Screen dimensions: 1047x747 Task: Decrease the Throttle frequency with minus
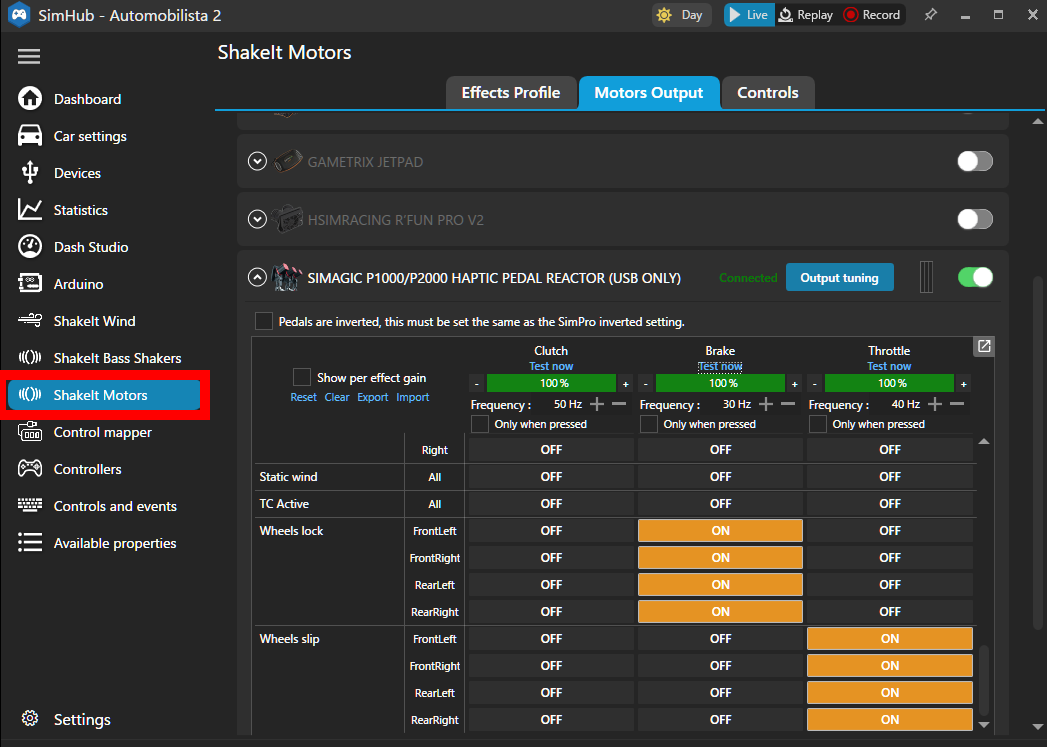(x=957, y=404)
